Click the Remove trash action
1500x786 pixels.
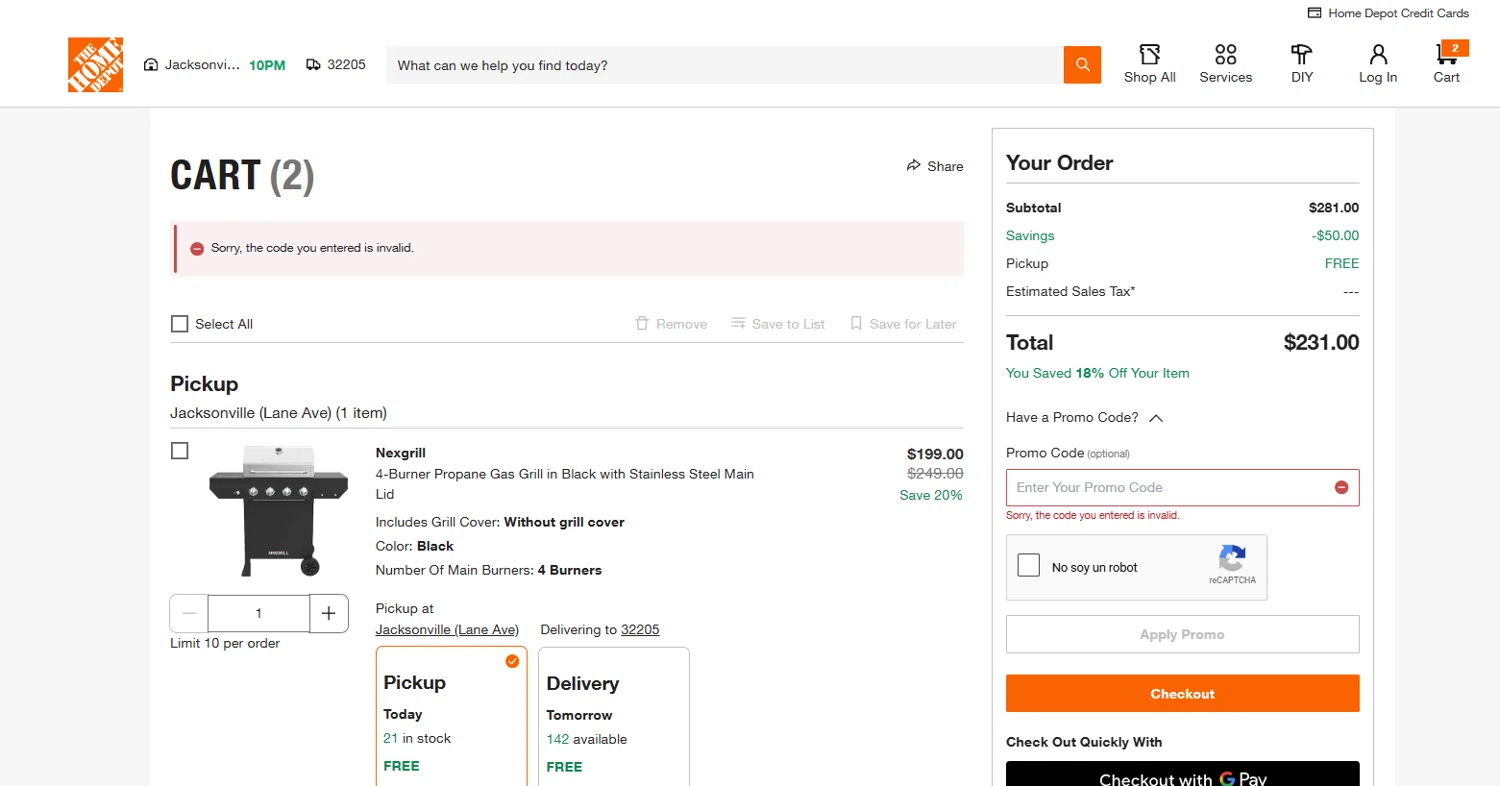(x=671, y=324)
